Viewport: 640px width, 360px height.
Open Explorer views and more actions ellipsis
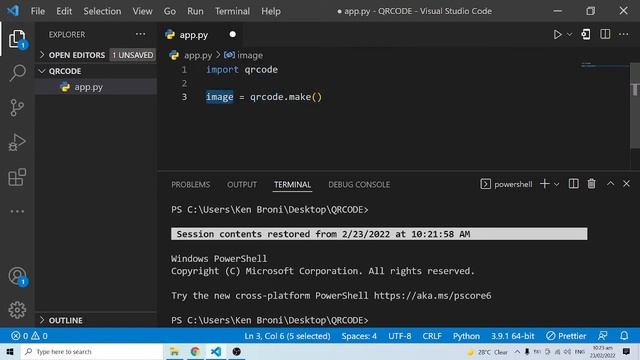click(x=140, y=34)
